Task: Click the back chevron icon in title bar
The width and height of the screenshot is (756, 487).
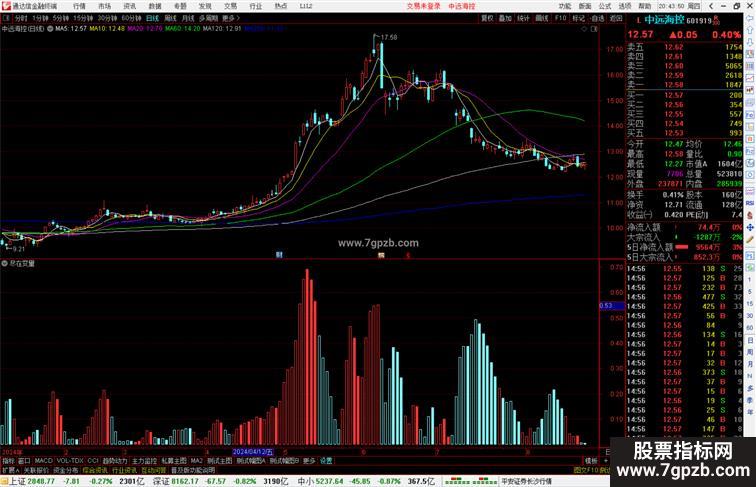Action: tap(711, 6)
